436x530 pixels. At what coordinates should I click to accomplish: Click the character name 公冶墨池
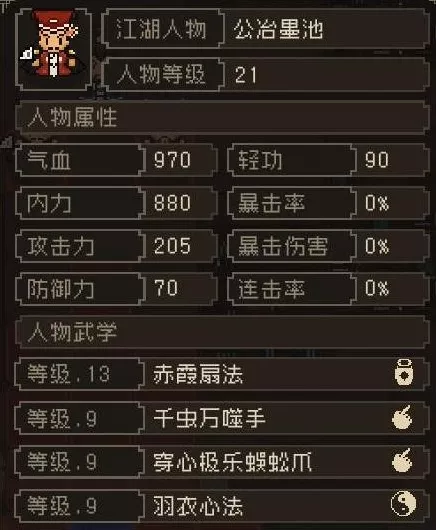[x=278, y=29]
